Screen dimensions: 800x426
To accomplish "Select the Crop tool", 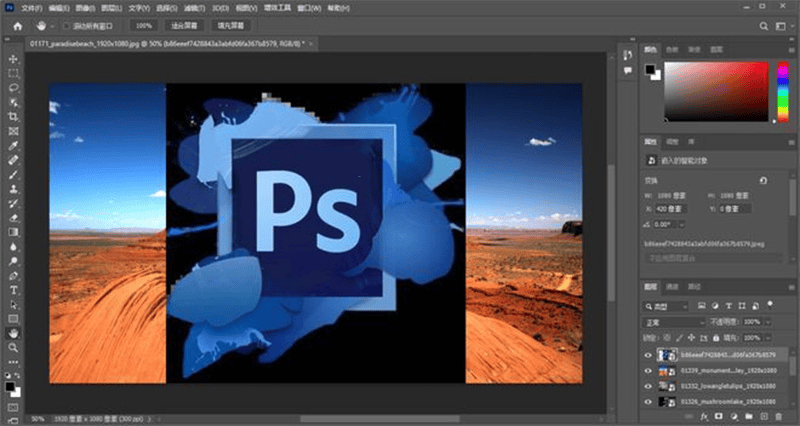I will (13, 117).
